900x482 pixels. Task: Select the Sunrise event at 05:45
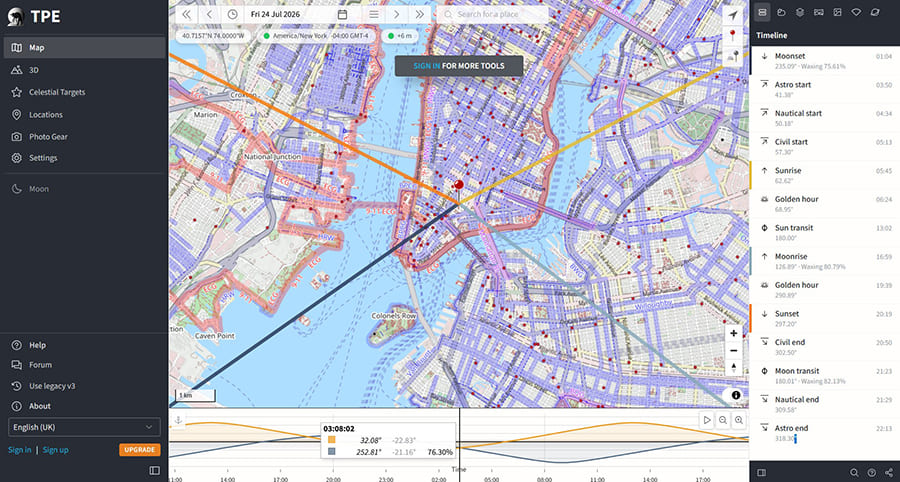825,176
